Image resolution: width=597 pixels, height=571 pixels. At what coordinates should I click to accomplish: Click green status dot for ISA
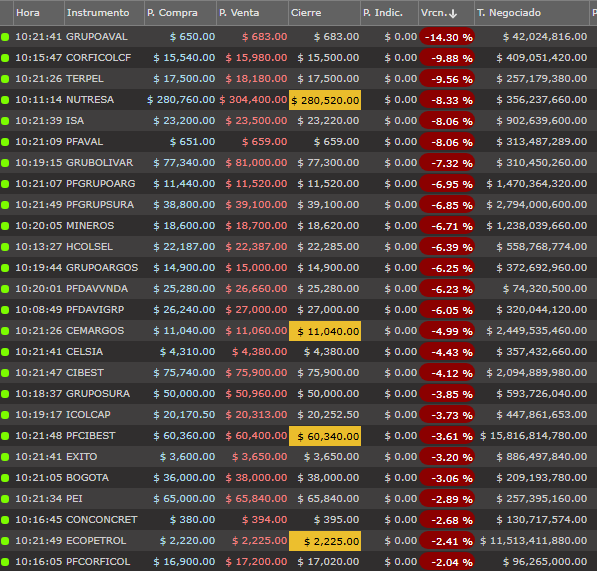click(x=5, y=121)
